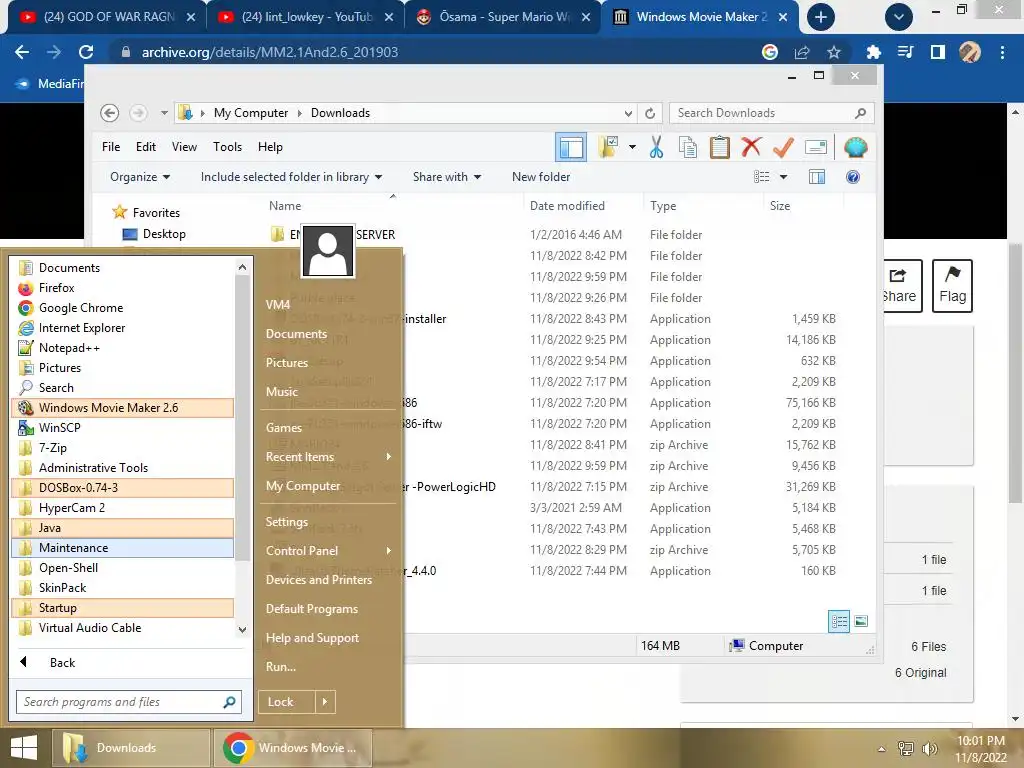
Task: Toggle the navigation pane toolbar button
Action: point(571,147)
